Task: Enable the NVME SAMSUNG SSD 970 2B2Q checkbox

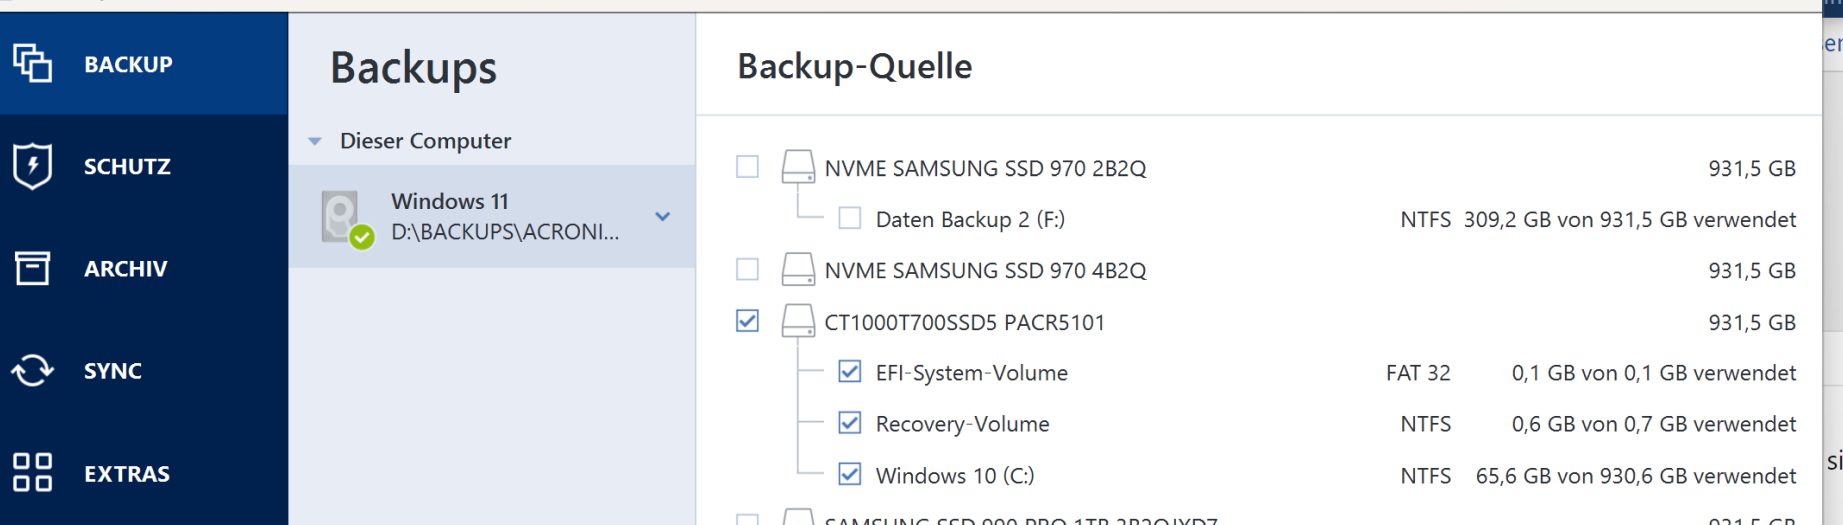Action: click(x=747, y=167)
